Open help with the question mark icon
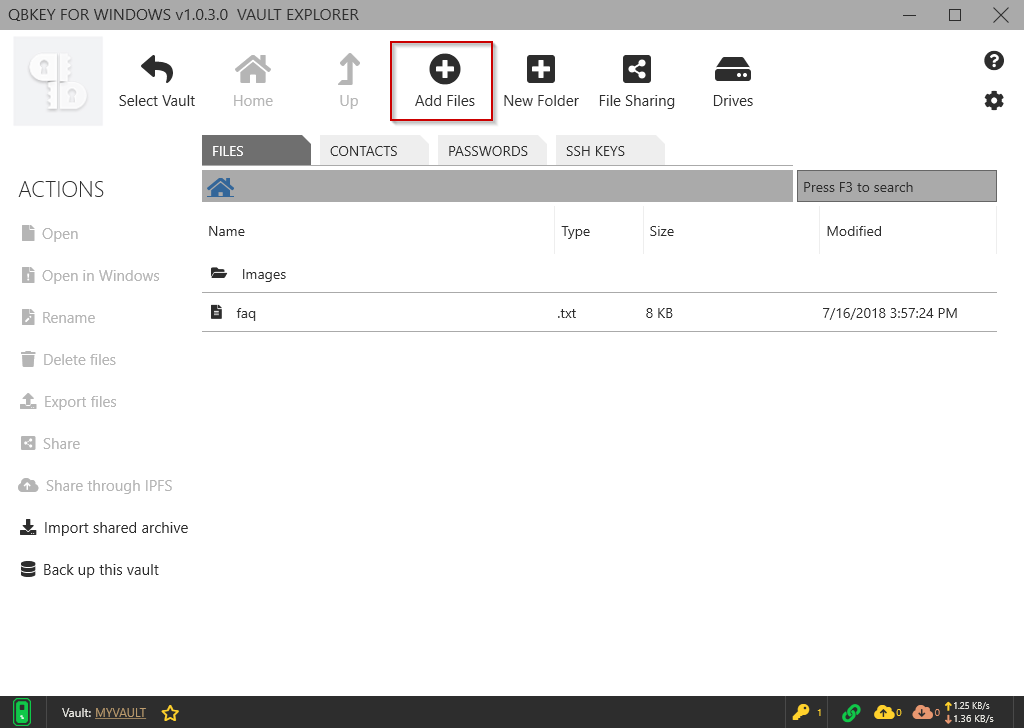The image size is (1024, 728). coord(994,61)
